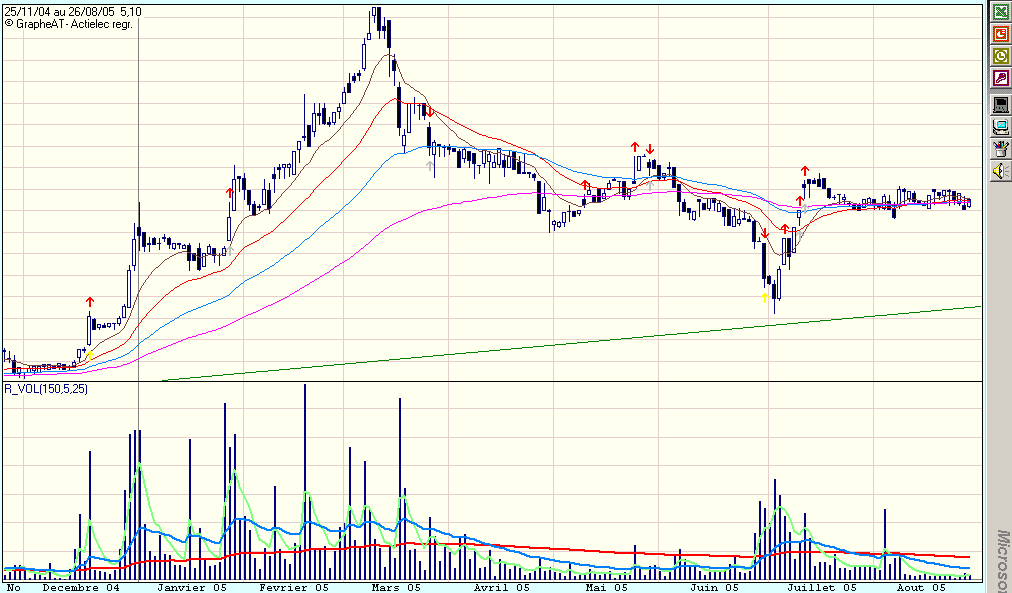Select the Juillet 05 axis label
Screen dimensions: 1012x593
(822, 587)
